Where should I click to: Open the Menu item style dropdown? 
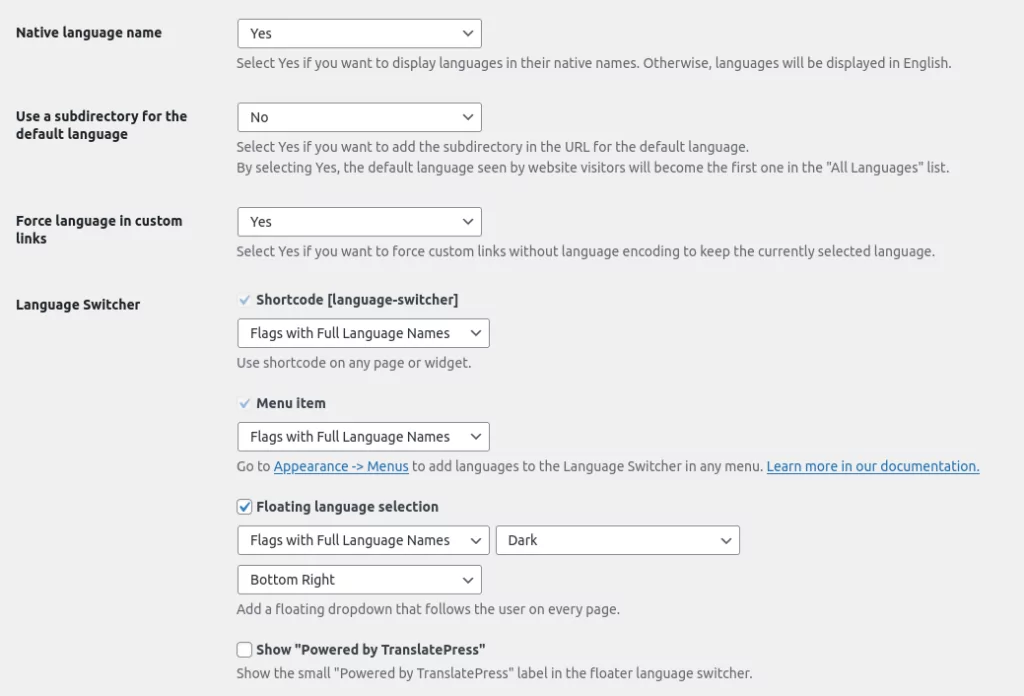coord(363,436)
